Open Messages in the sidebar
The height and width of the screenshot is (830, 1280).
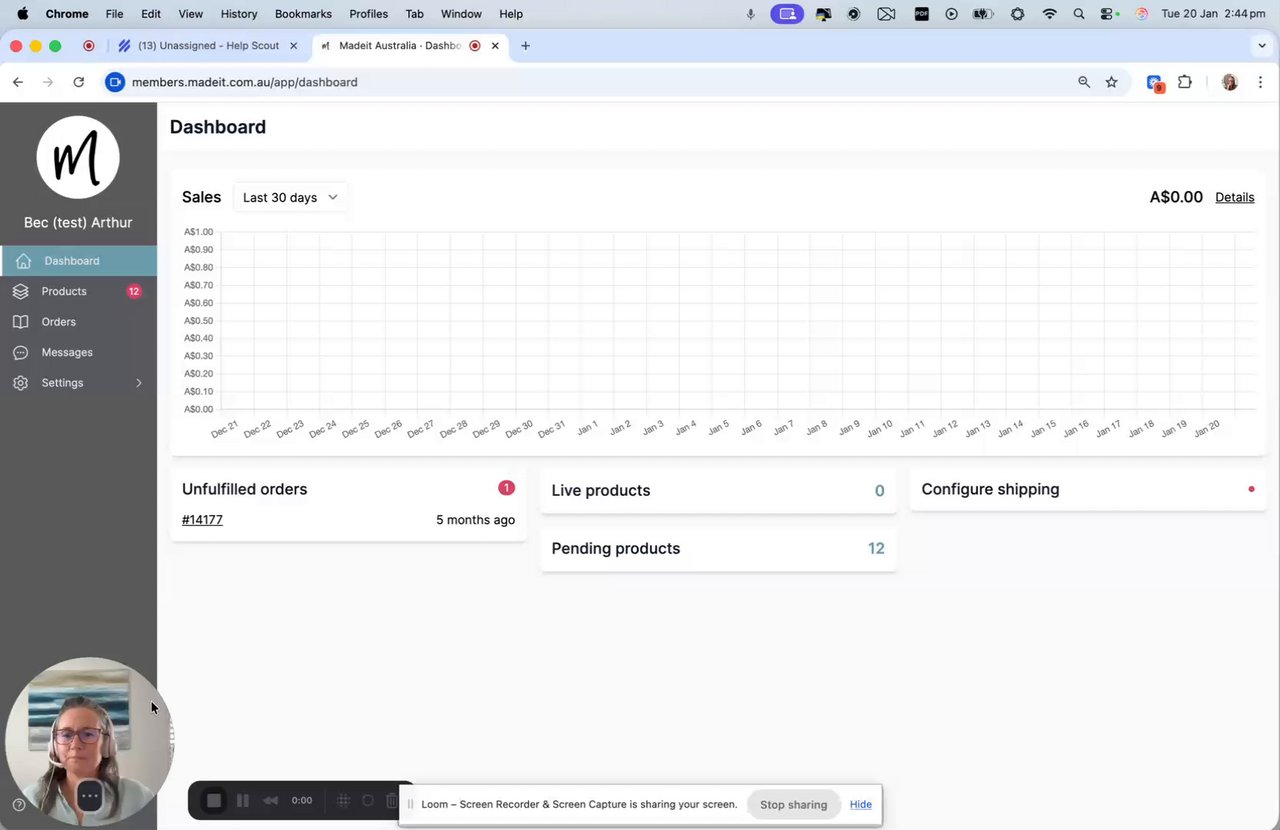click(x=78, y=352)
